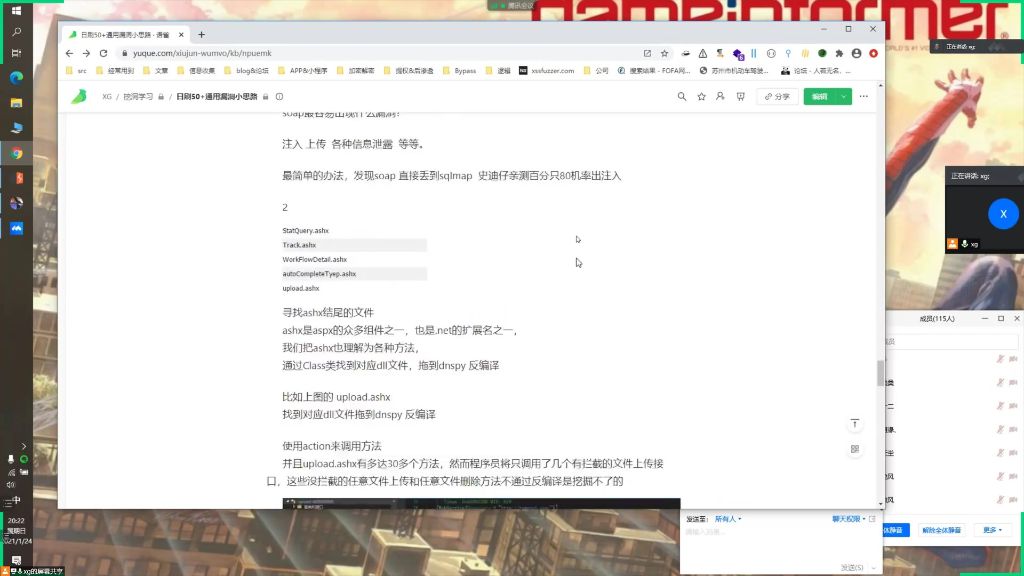This screenshot has width=1024, height=576.
Task: Click the scrollbar down arrow
Action: (x=880, y=504)
